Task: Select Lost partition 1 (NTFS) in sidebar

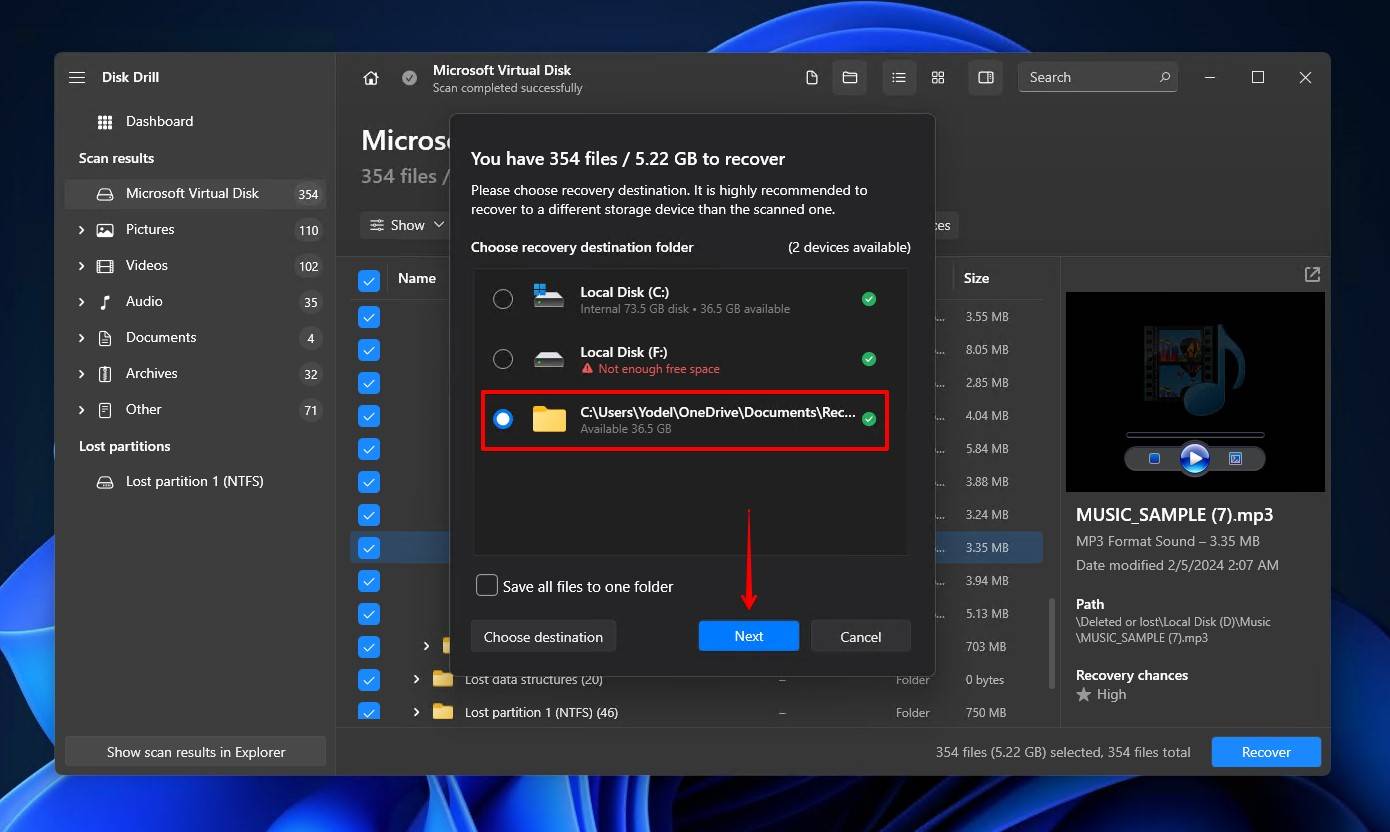Action: click(195, 482)
